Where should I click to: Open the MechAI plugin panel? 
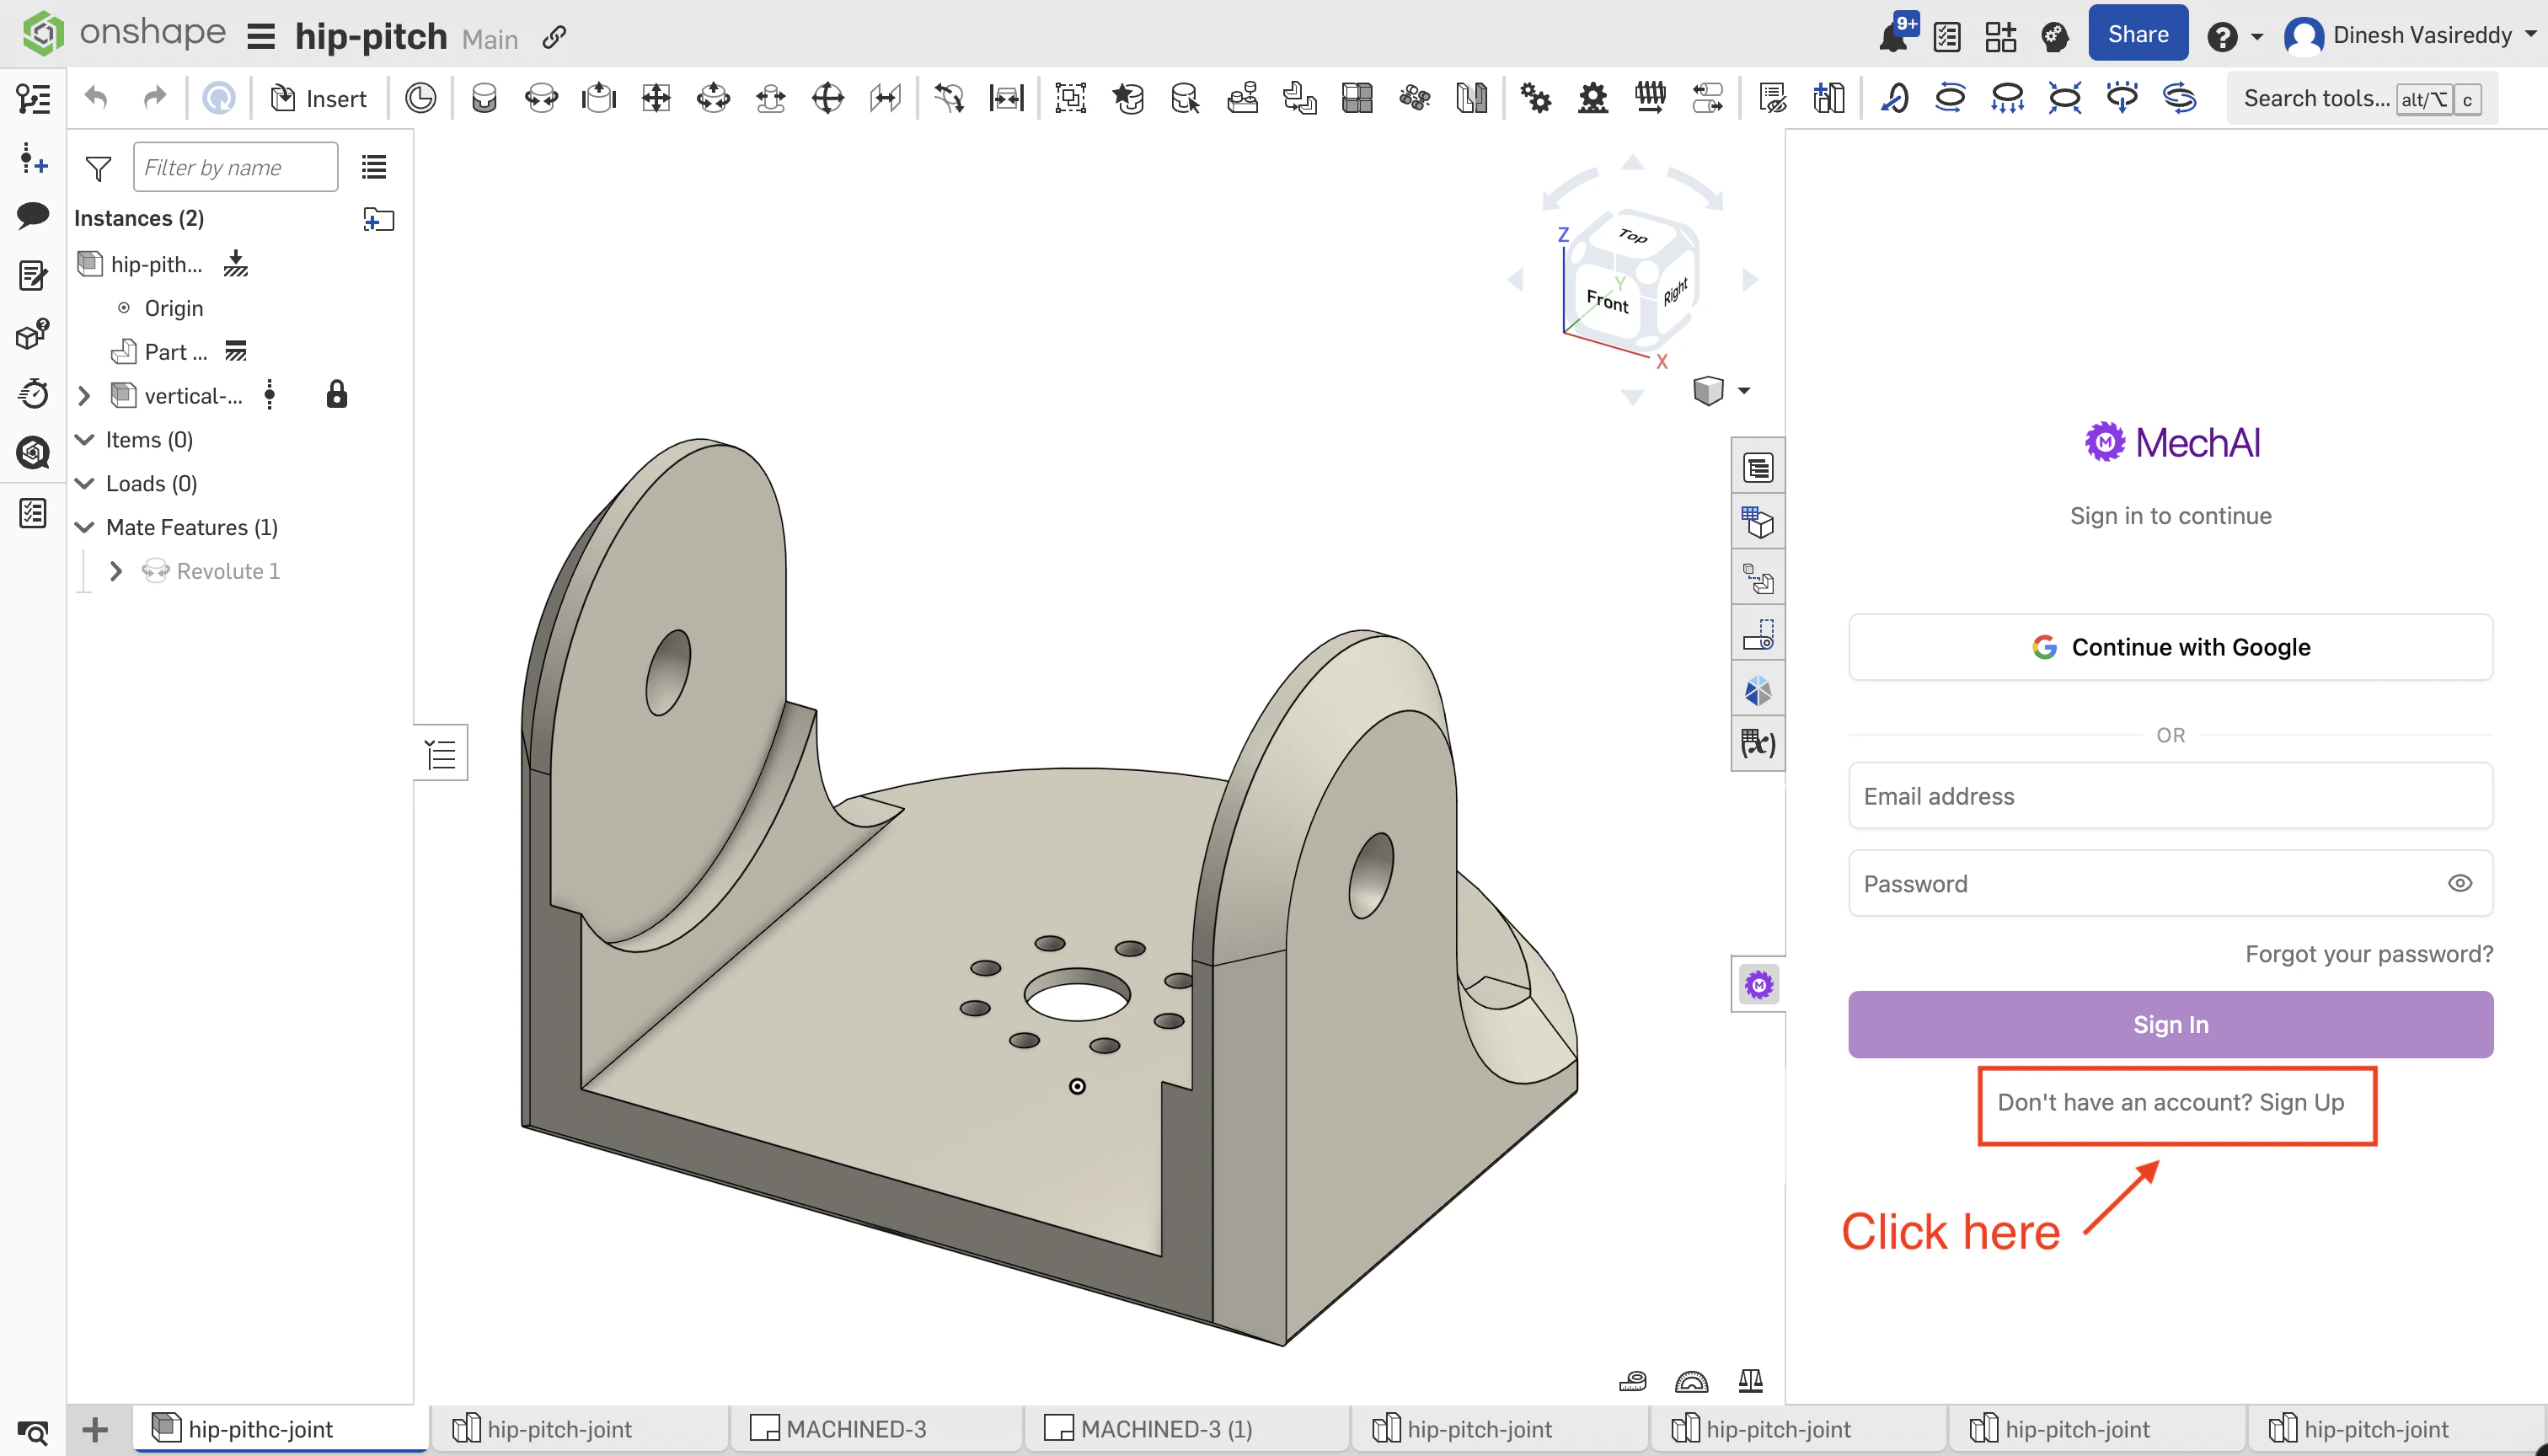[1758, 984]
